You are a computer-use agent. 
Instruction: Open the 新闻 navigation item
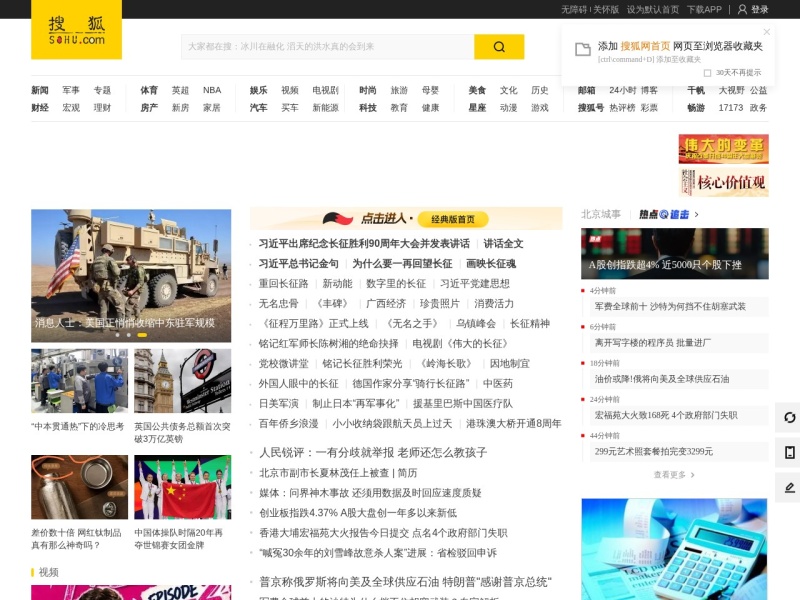pyautogui.click(x=40, y=90)
